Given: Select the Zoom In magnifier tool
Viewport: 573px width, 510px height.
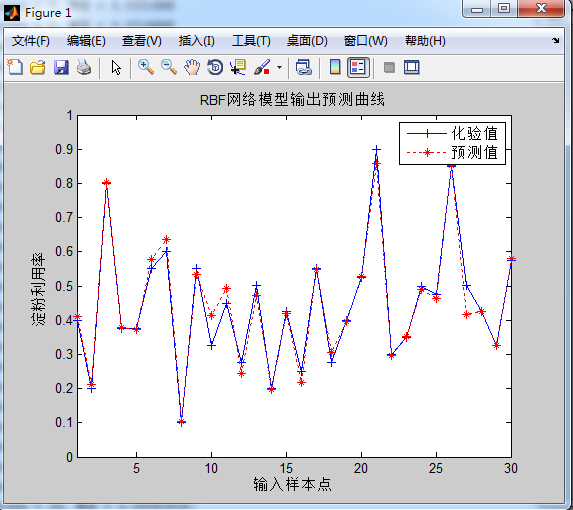Looking at the screenshot, I should pos(146,67).
